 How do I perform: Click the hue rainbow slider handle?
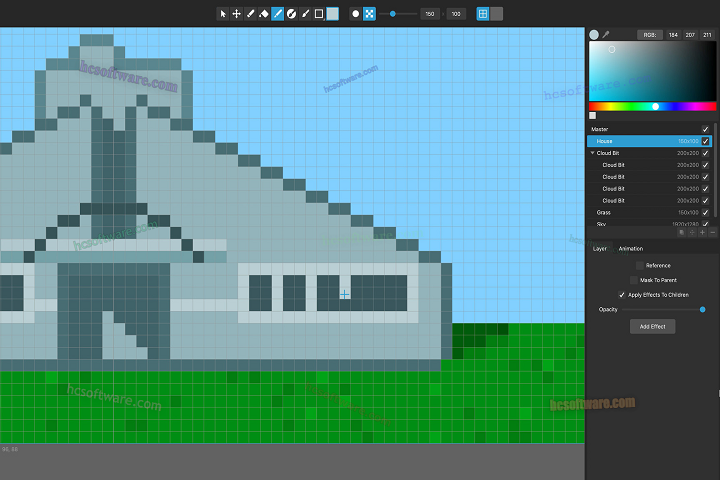[x=656, y=107]
